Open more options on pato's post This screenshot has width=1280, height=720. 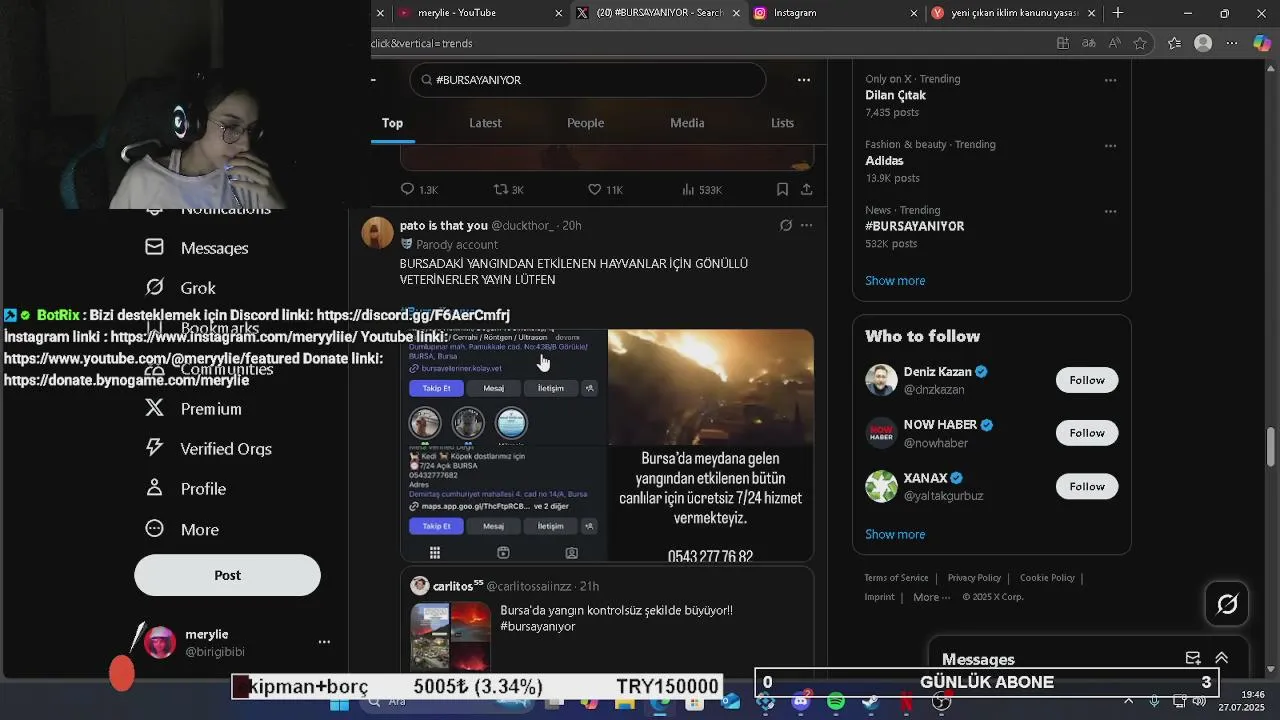coord(806,226)
